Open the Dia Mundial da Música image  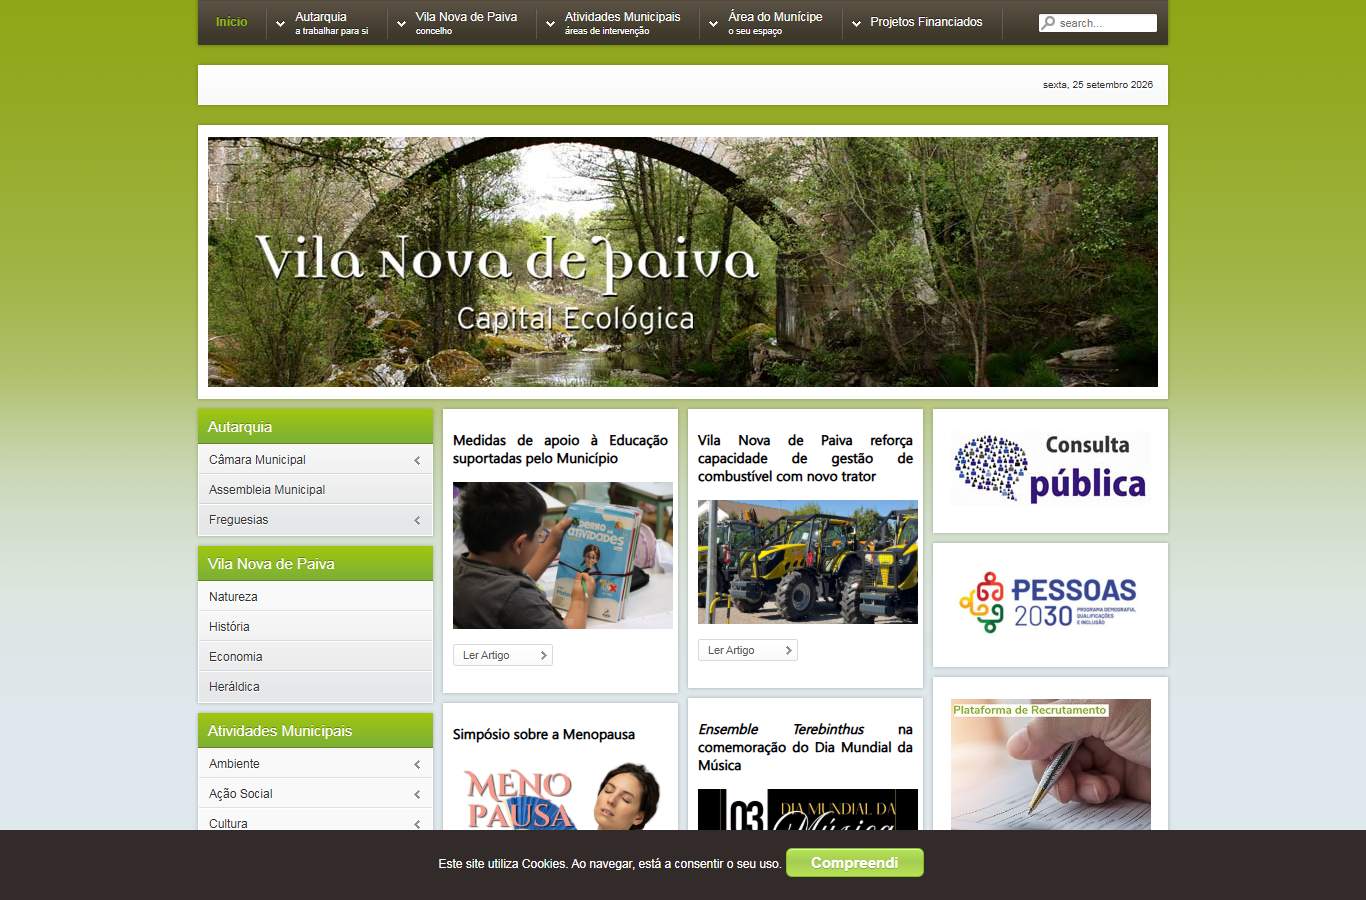click(x=808, y=810)
